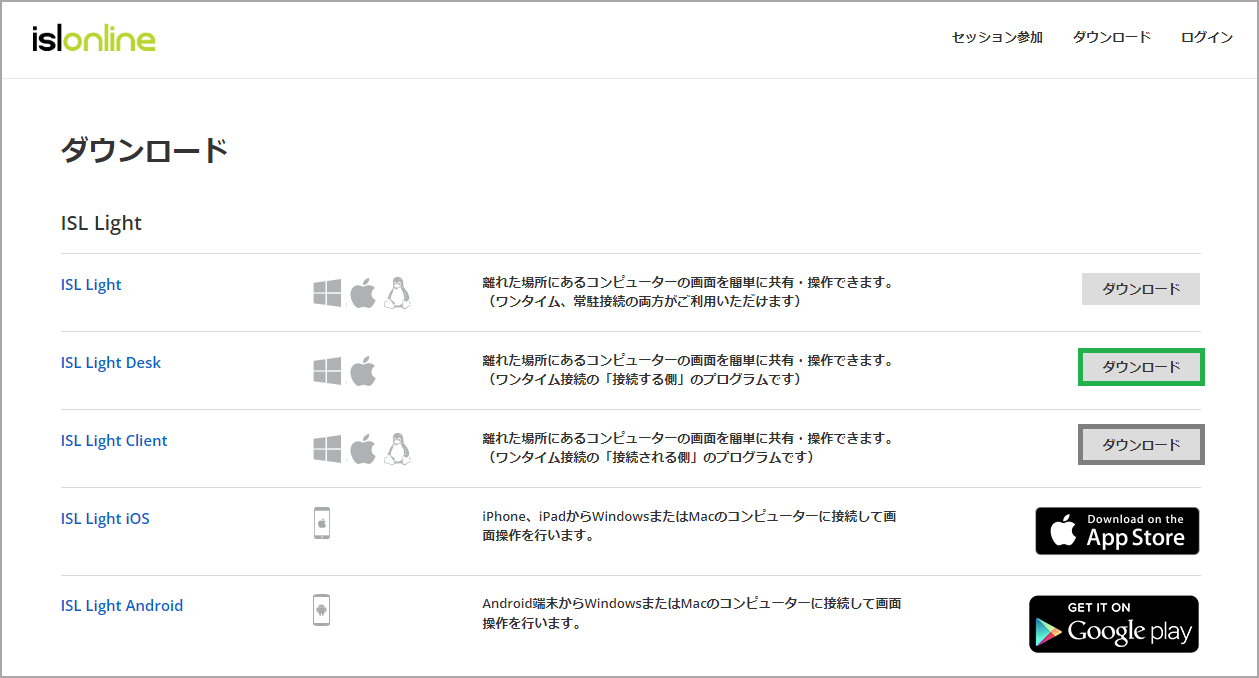Screen dimensions: 1259x678
Task: Click the Windows icon in ISL Light row
Action: tap(327, 293)
